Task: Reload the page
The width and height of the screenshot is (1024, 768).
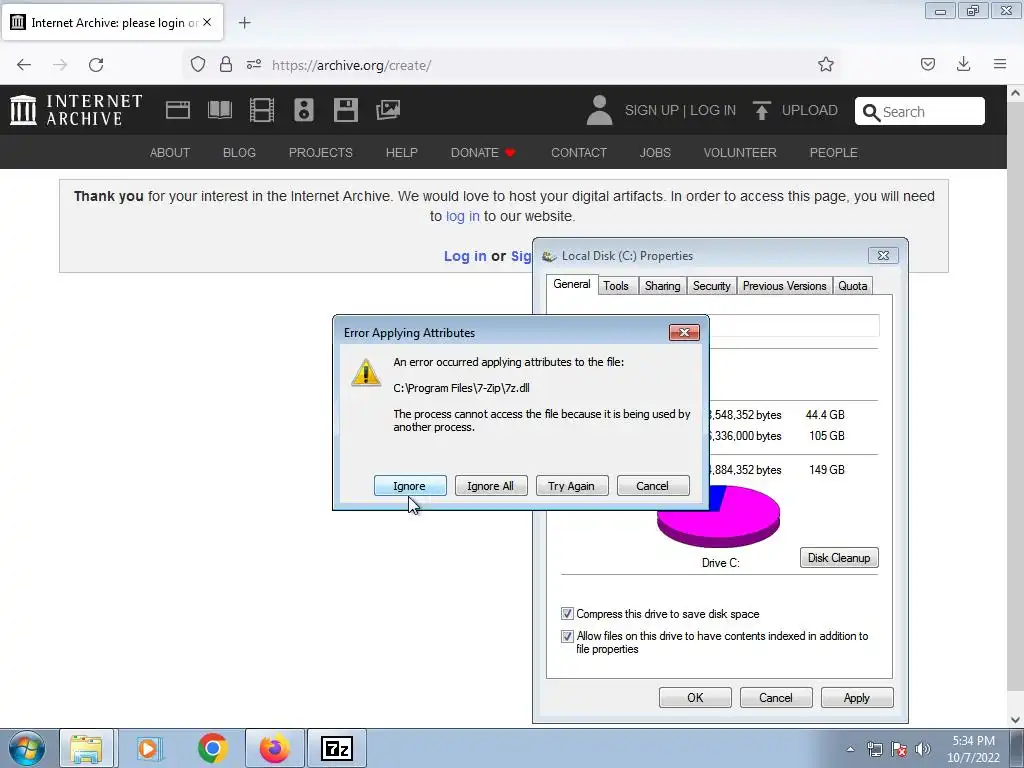Action: (96, 65)
